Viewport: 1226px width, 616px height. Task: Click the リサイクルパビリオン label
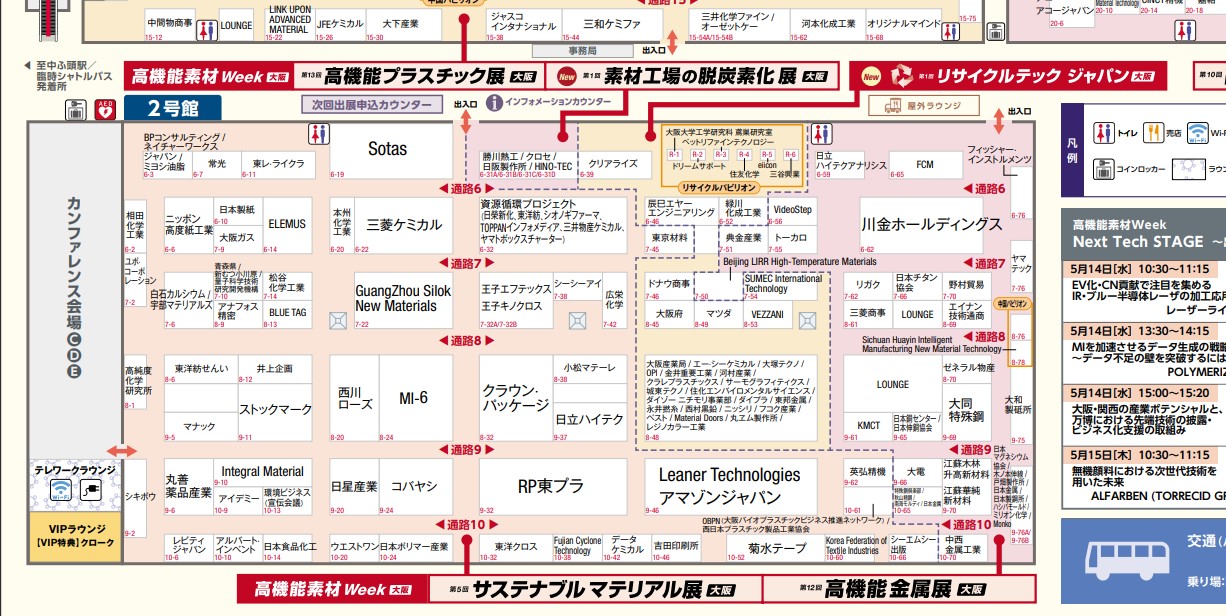click(x=721, y=187)
